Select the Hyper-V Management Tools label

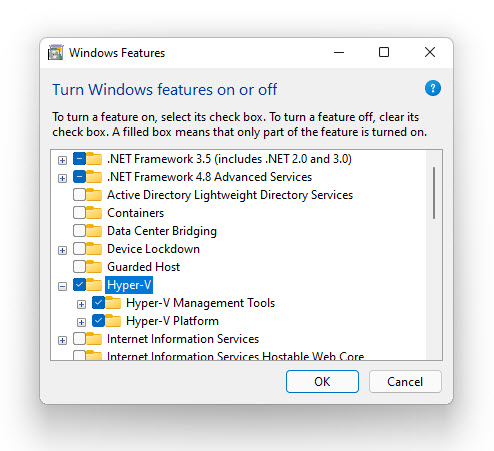coord(201,303)
